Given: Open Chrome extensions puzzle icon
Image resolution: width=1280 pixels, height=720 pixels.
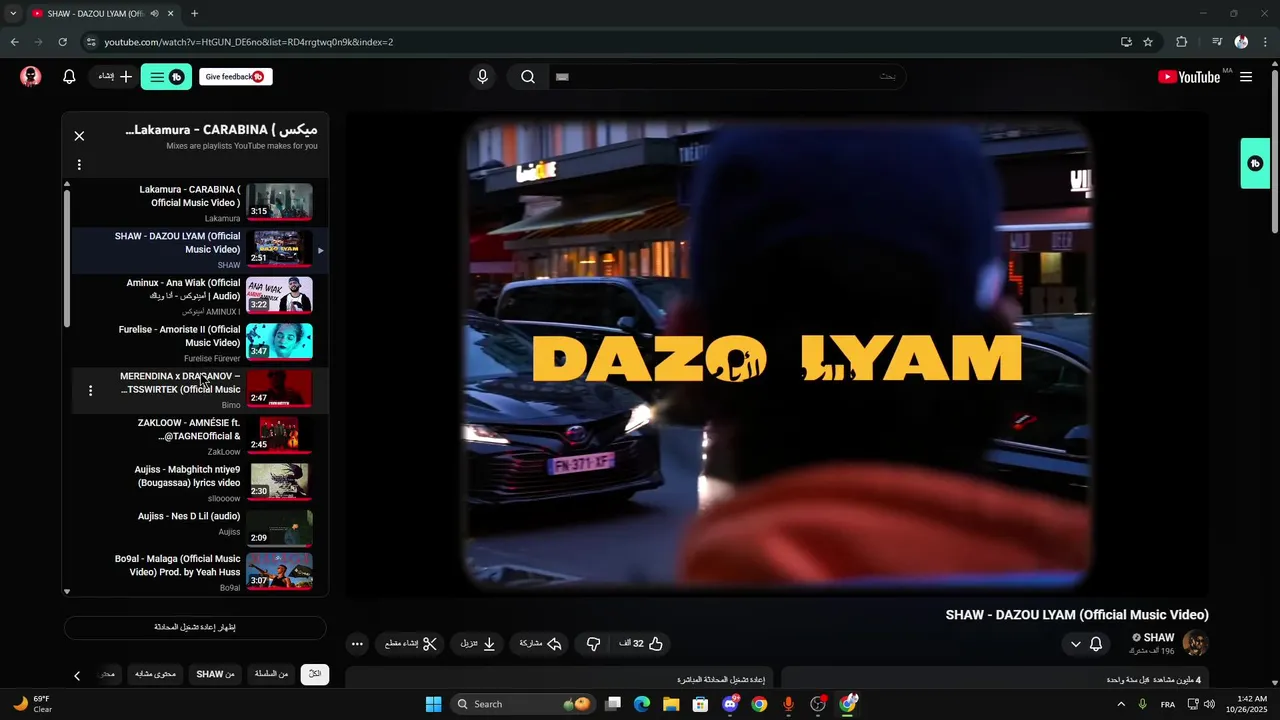Looking at the screenshot, I should [x=1182, y=42].
